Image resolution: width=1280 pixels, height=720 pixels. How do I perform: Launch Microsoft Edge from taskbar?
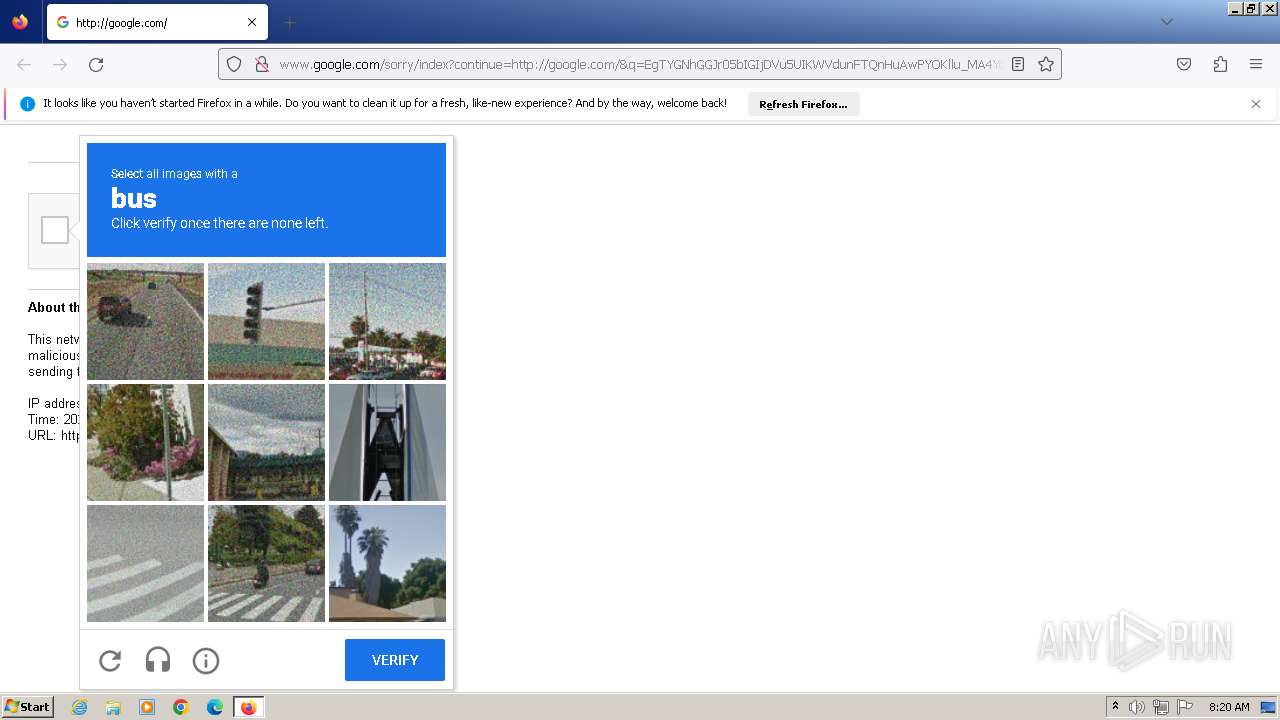[215, 707]
